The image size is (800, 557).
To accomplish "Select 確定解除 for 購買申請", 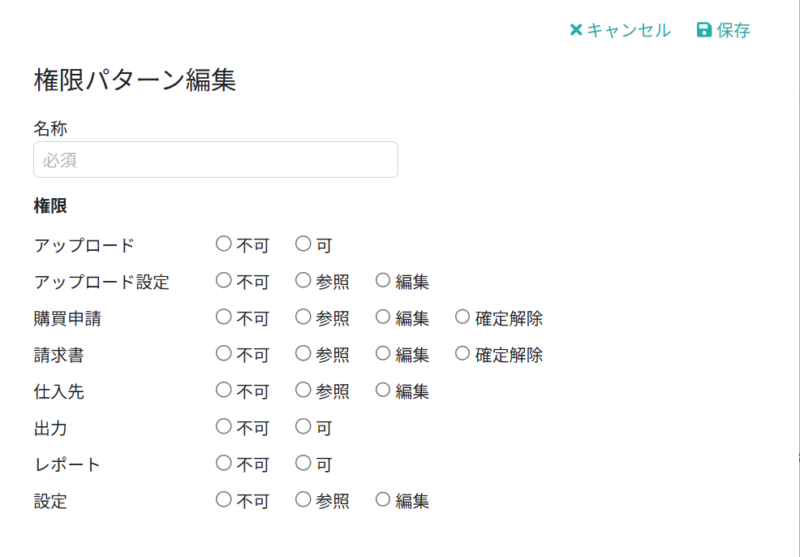I will click(x=462, y=317).
